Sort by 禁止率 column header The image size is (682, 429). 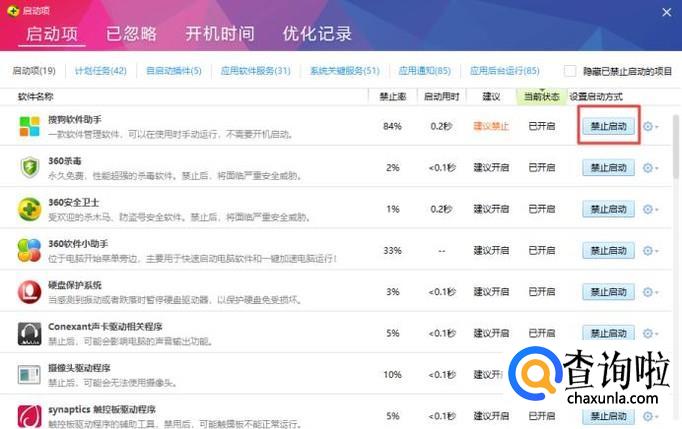pyautogui.click(x=393, y=97)
